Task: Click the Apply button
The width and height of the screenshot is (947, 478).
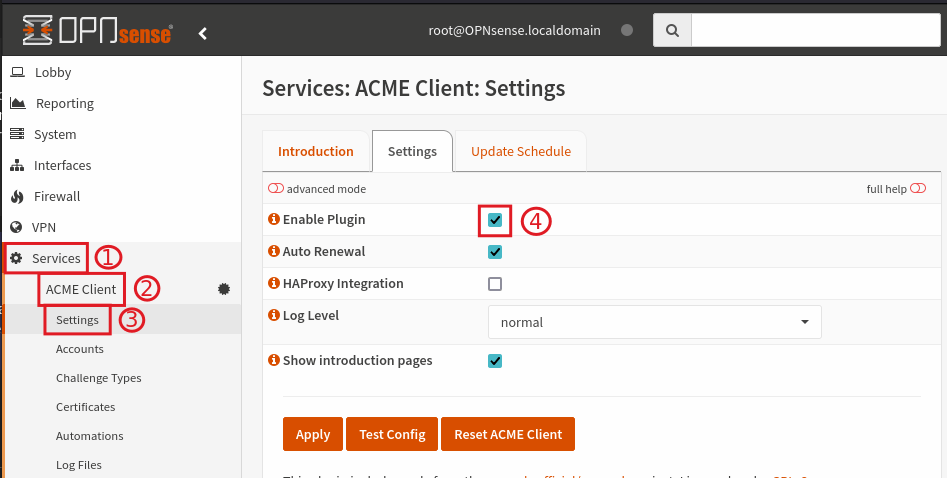Action: 313,434
